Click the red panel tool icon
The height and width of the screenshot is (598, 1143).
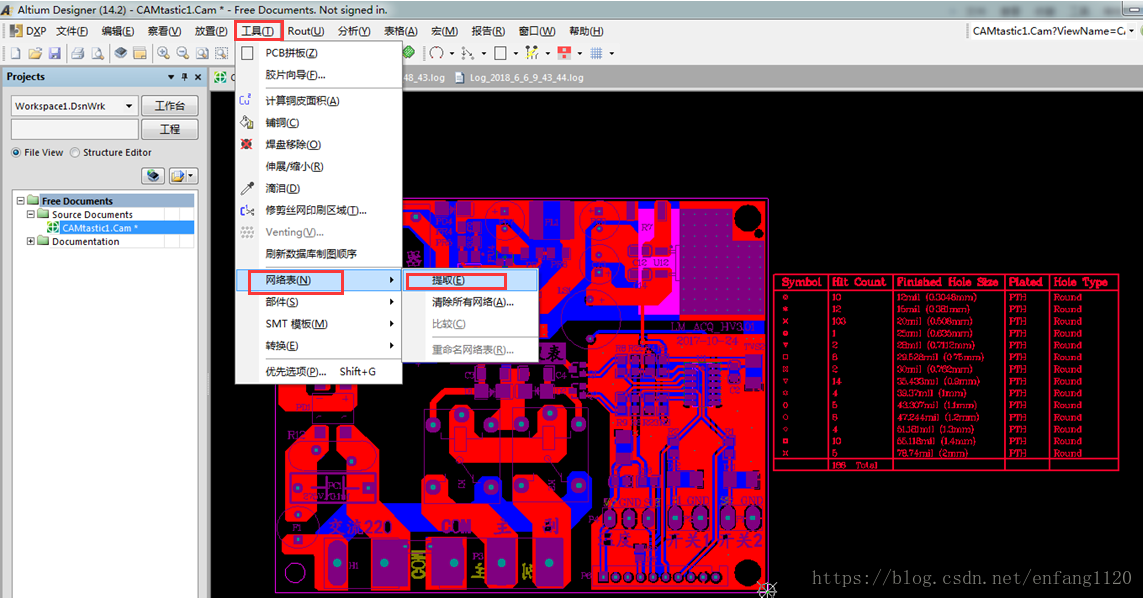[x=564, y=53]
